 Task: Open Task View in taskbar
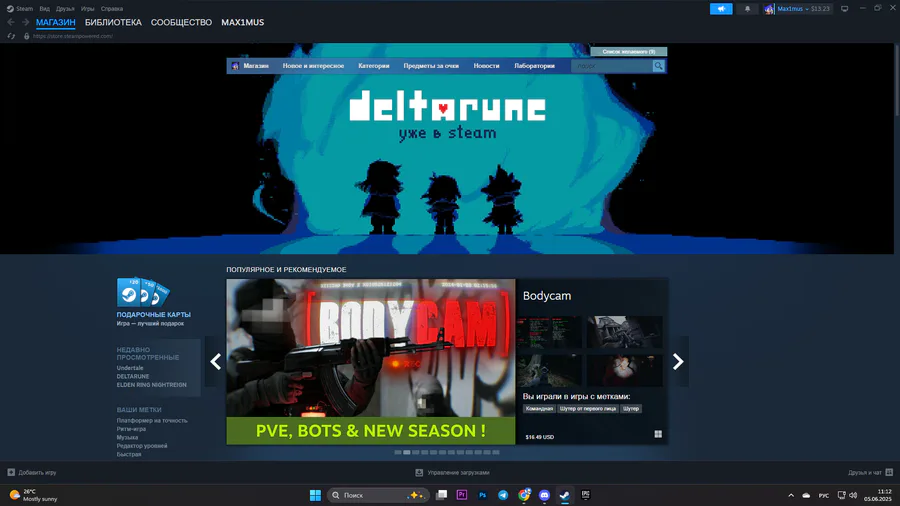click(441, 495)
